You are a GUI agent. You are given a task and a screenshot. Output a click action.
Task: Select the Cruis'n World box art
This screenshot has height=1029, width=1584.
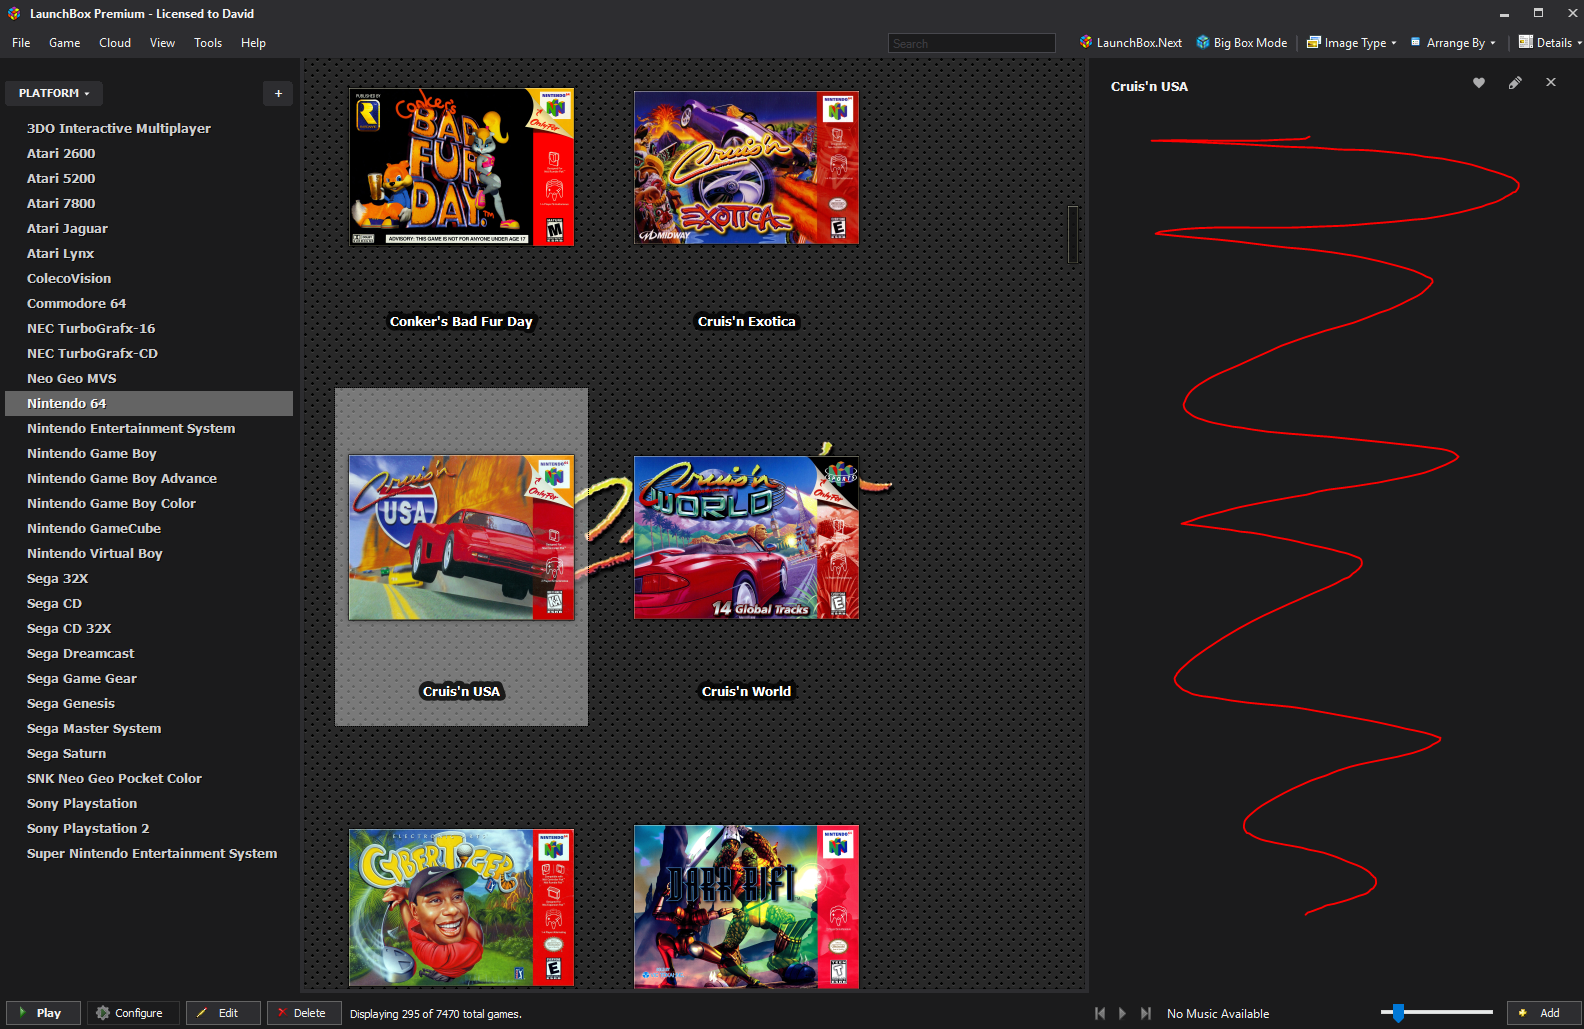pos(746,538)
